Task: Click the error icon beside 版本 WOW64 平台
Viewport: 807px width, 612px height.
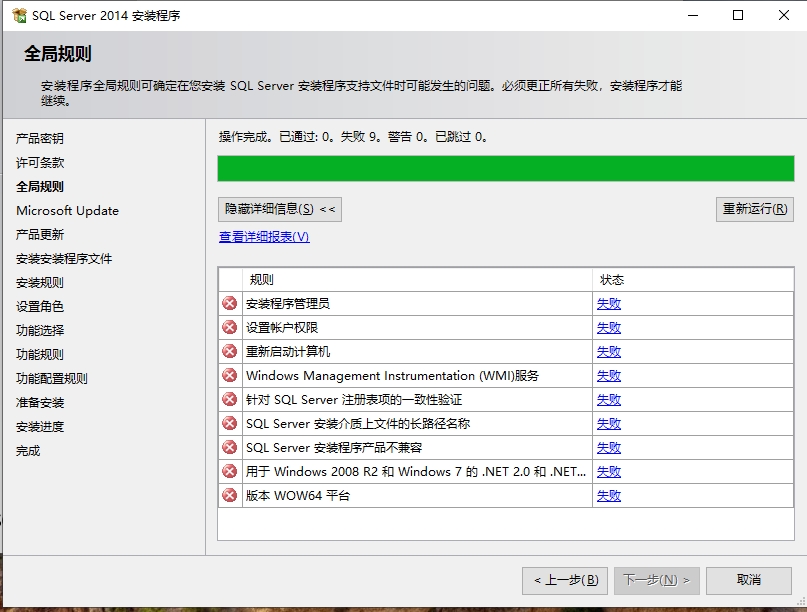Action: [230, 495]
